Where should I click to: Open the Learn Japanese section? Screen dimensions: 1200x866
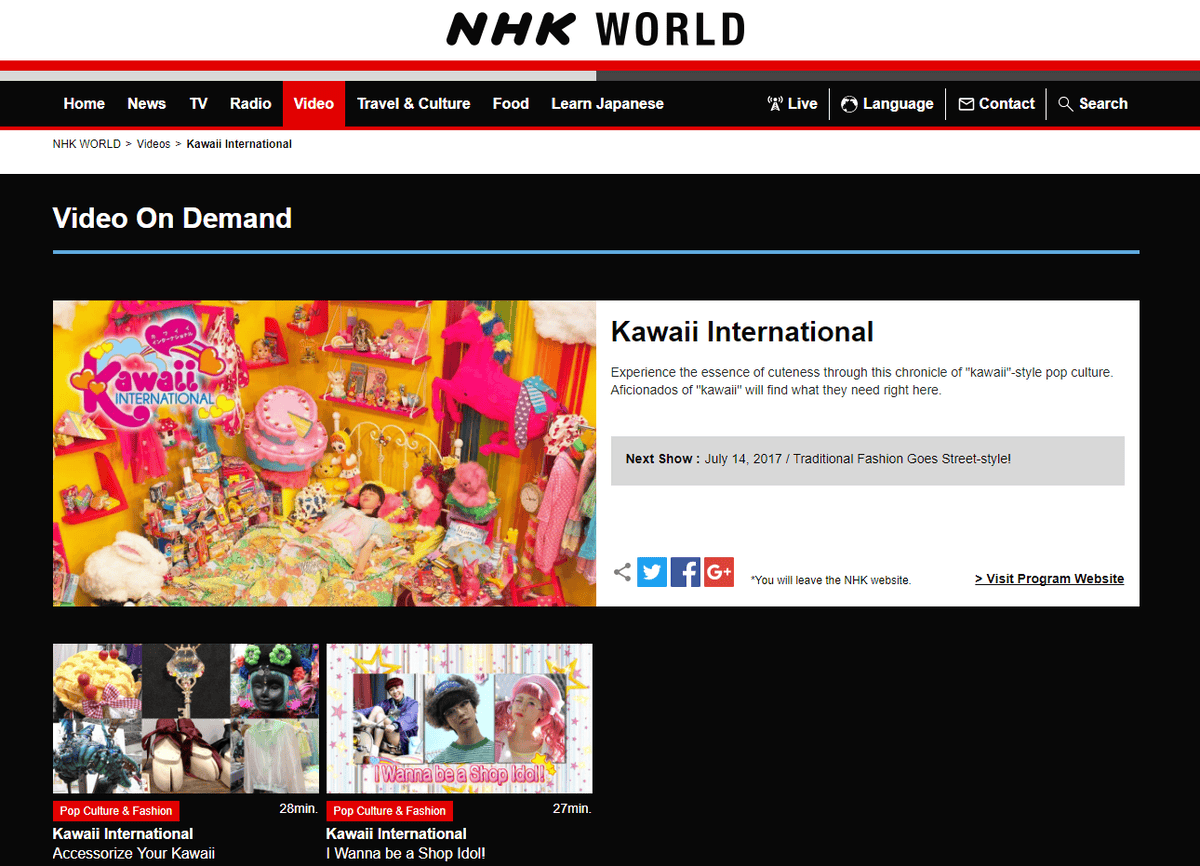608,104
